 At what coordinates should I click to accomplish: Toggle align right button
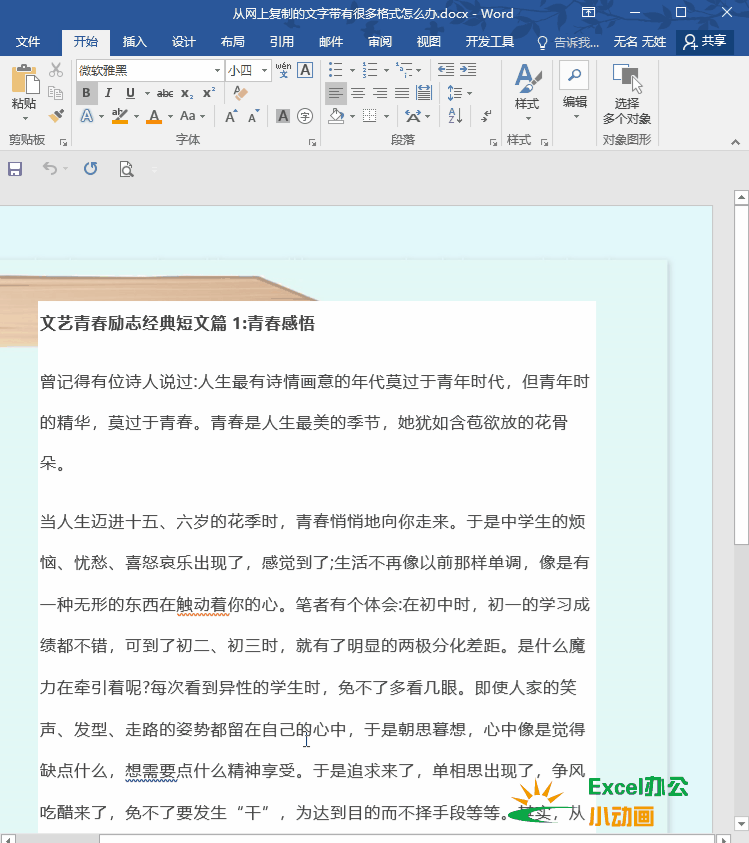(380, 94)
